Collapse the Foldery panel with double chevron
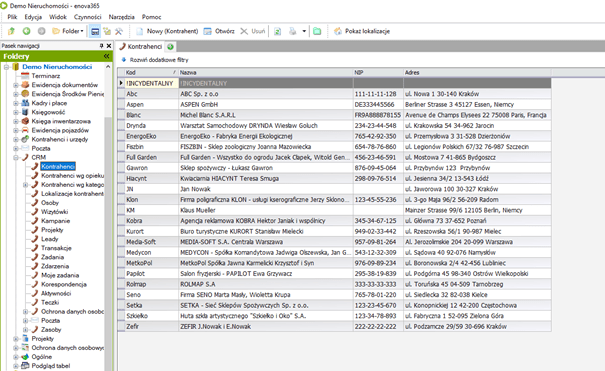 click(106, 56)
